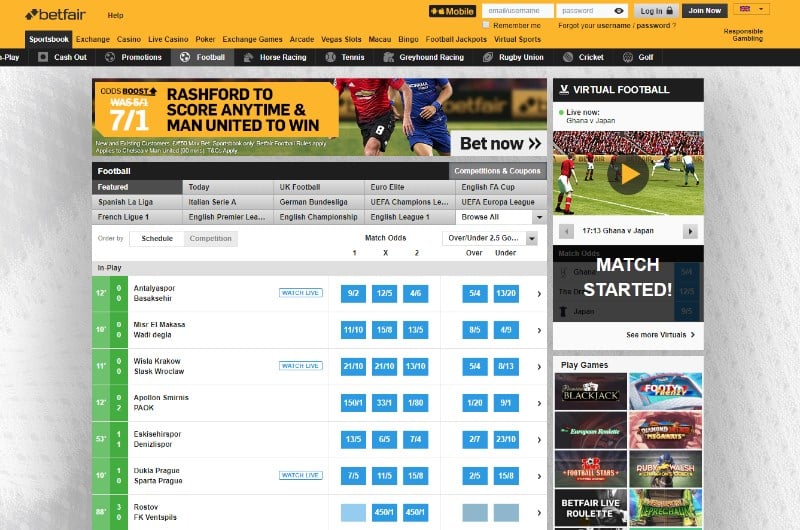The width and height of the screenshot is (800, 530).
Task: Click the Golf icon
Action: point(628,57)
